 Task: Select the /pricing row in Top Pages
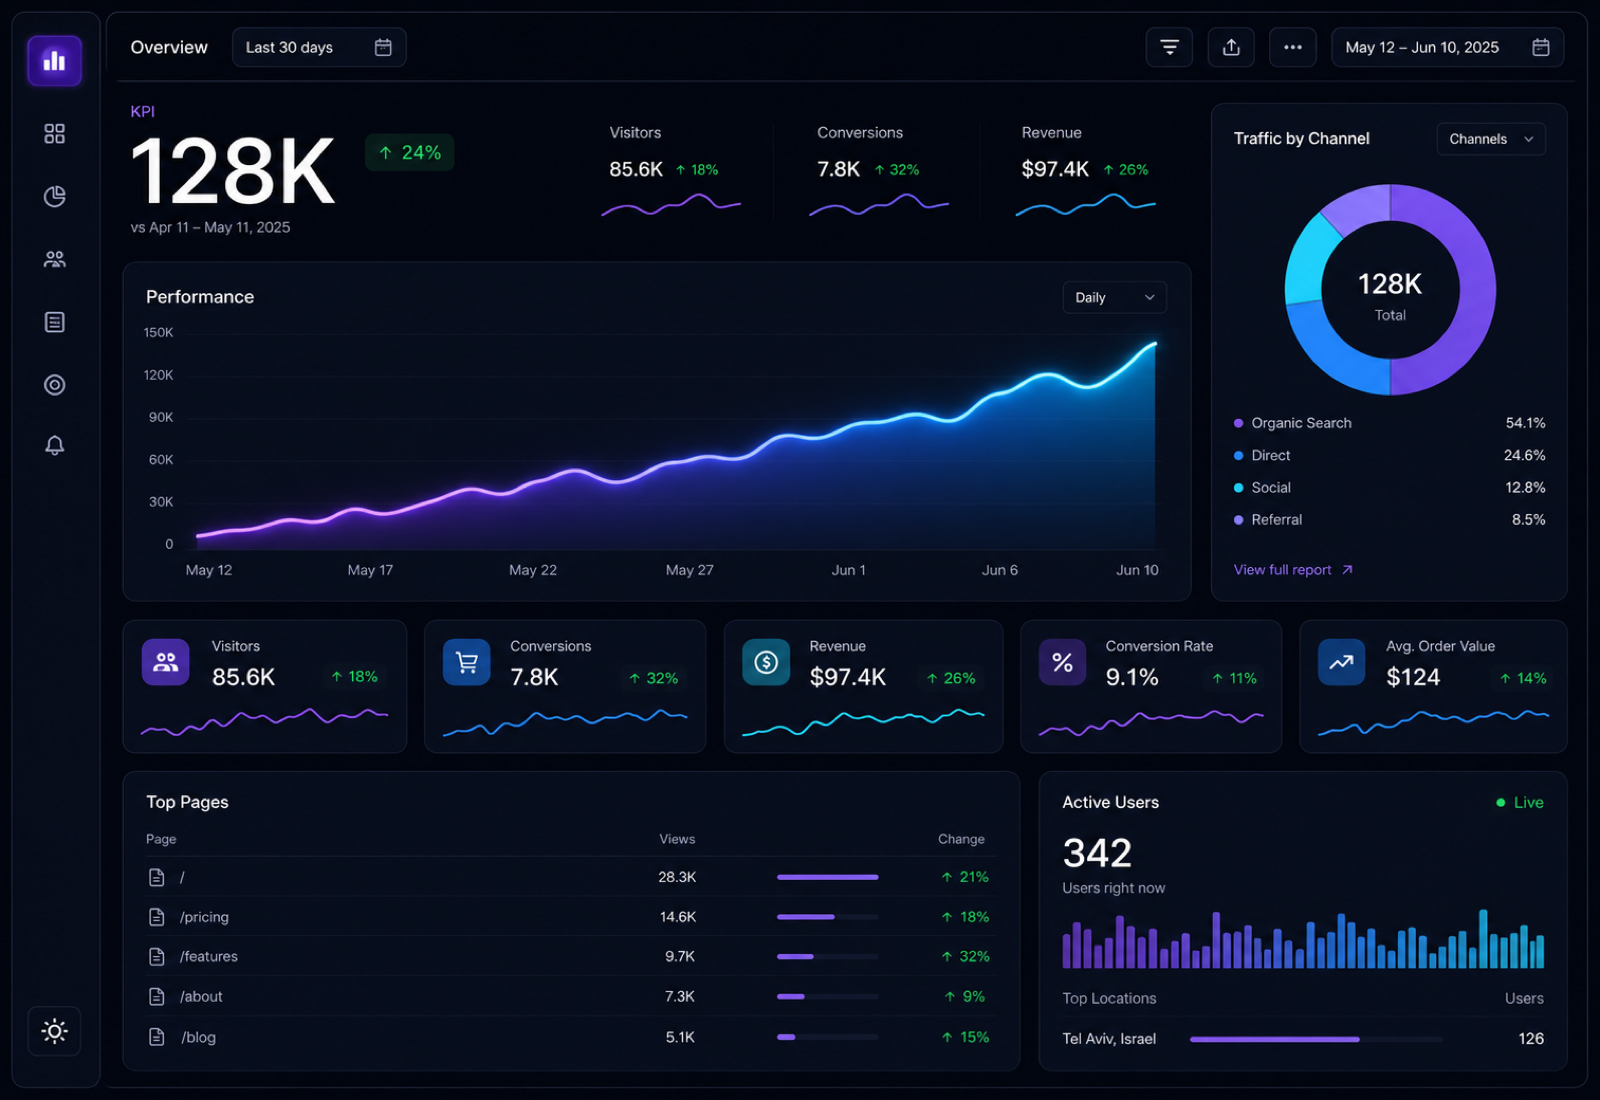coord(570,916)
